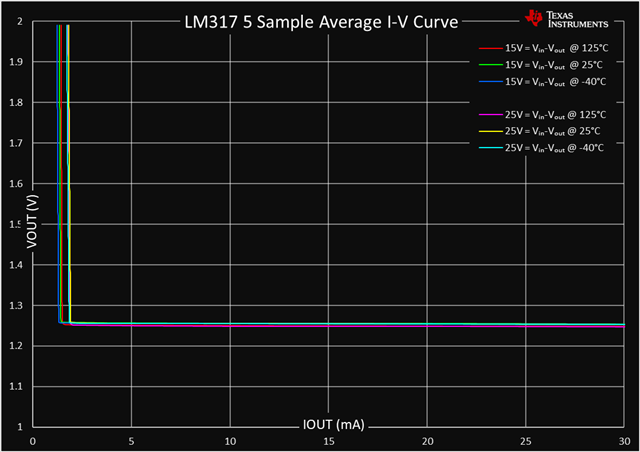Click the y-axis tick value 1.9

[16, 62]
